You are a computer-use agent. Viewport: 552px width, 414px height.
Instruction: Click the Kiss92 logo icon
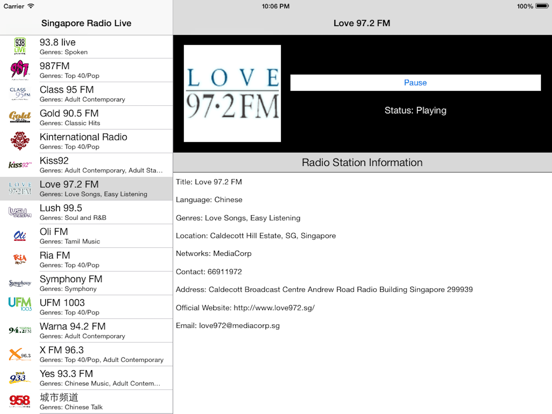point(20,164)
